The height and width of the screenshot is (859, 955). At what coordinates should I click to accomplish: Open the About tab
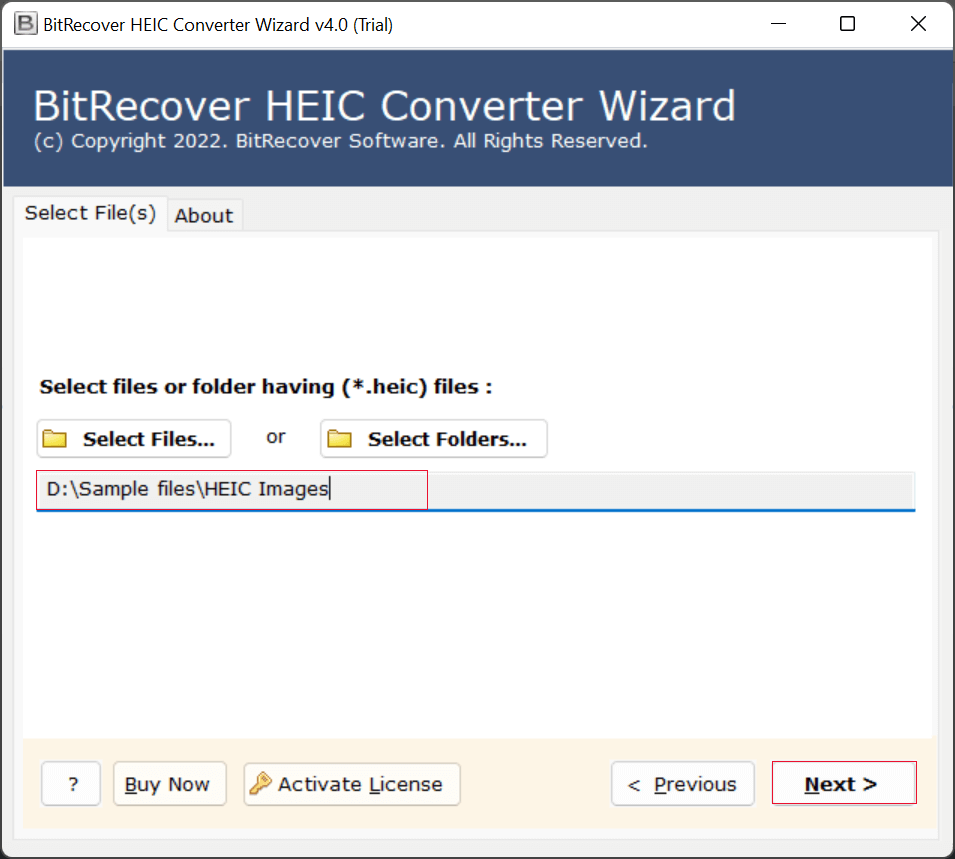pyautogui.click(x=204, y=216)
